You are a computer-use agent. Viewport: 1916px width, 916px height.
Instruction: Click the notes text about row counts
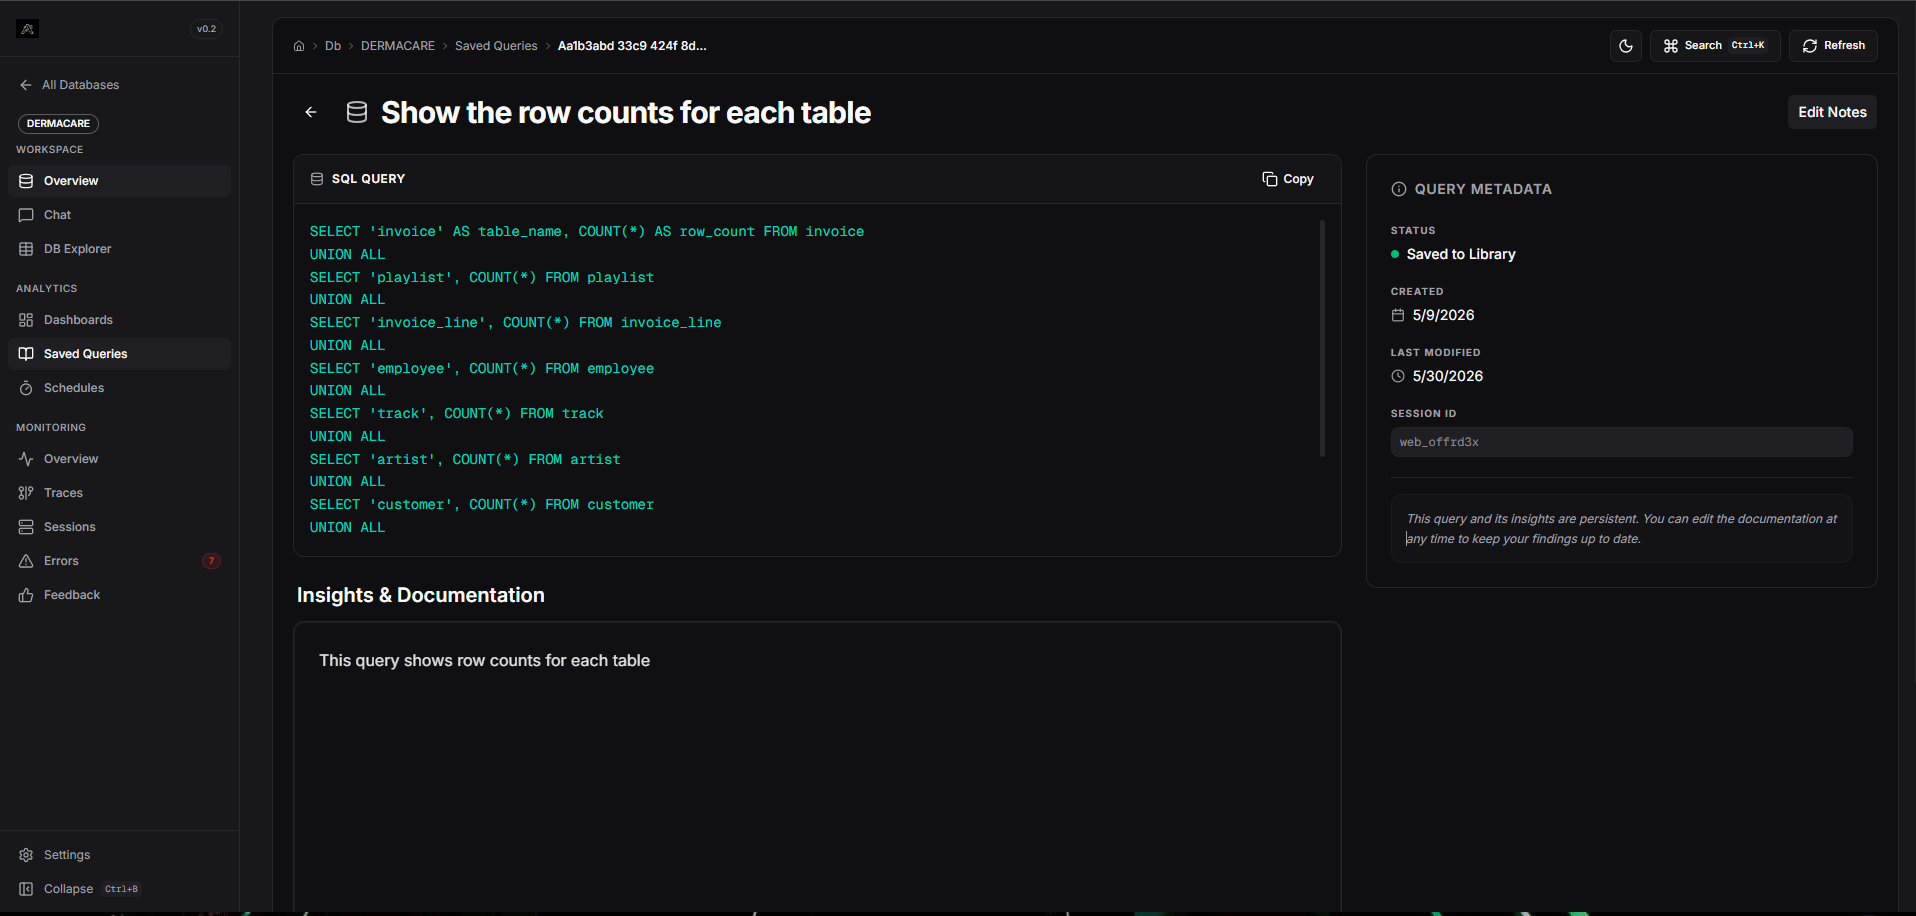[484, 661]
